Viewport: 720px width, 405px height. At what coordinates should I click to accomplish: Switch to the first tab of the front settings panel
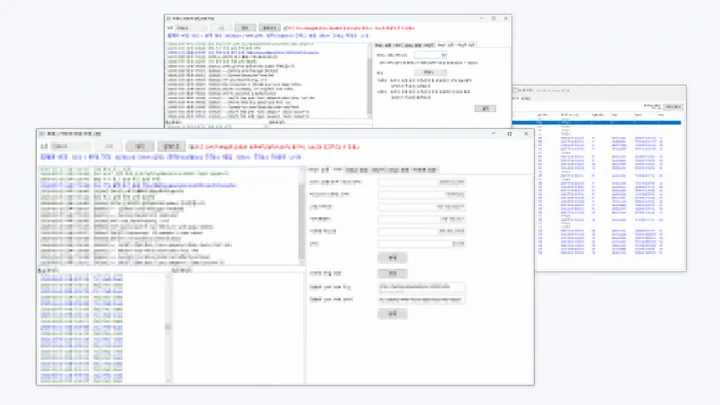point(319,170)
